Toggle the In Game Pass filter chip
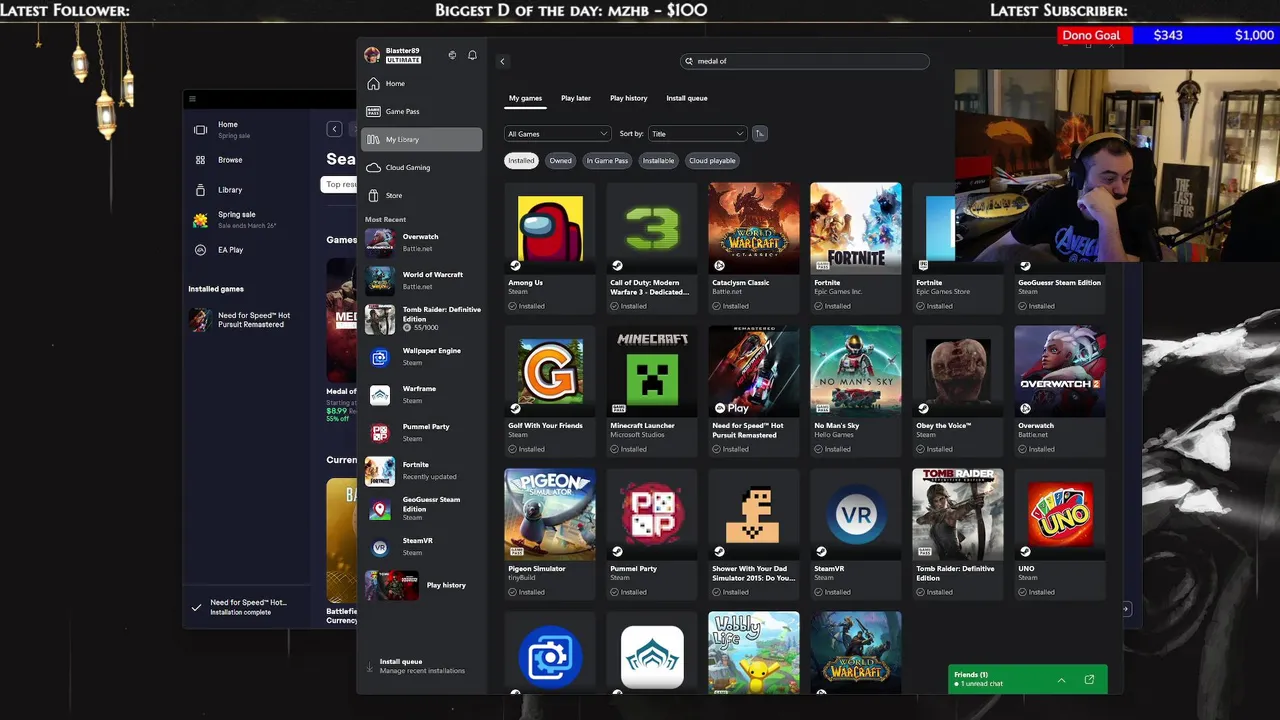 click(x=607, y=161)
